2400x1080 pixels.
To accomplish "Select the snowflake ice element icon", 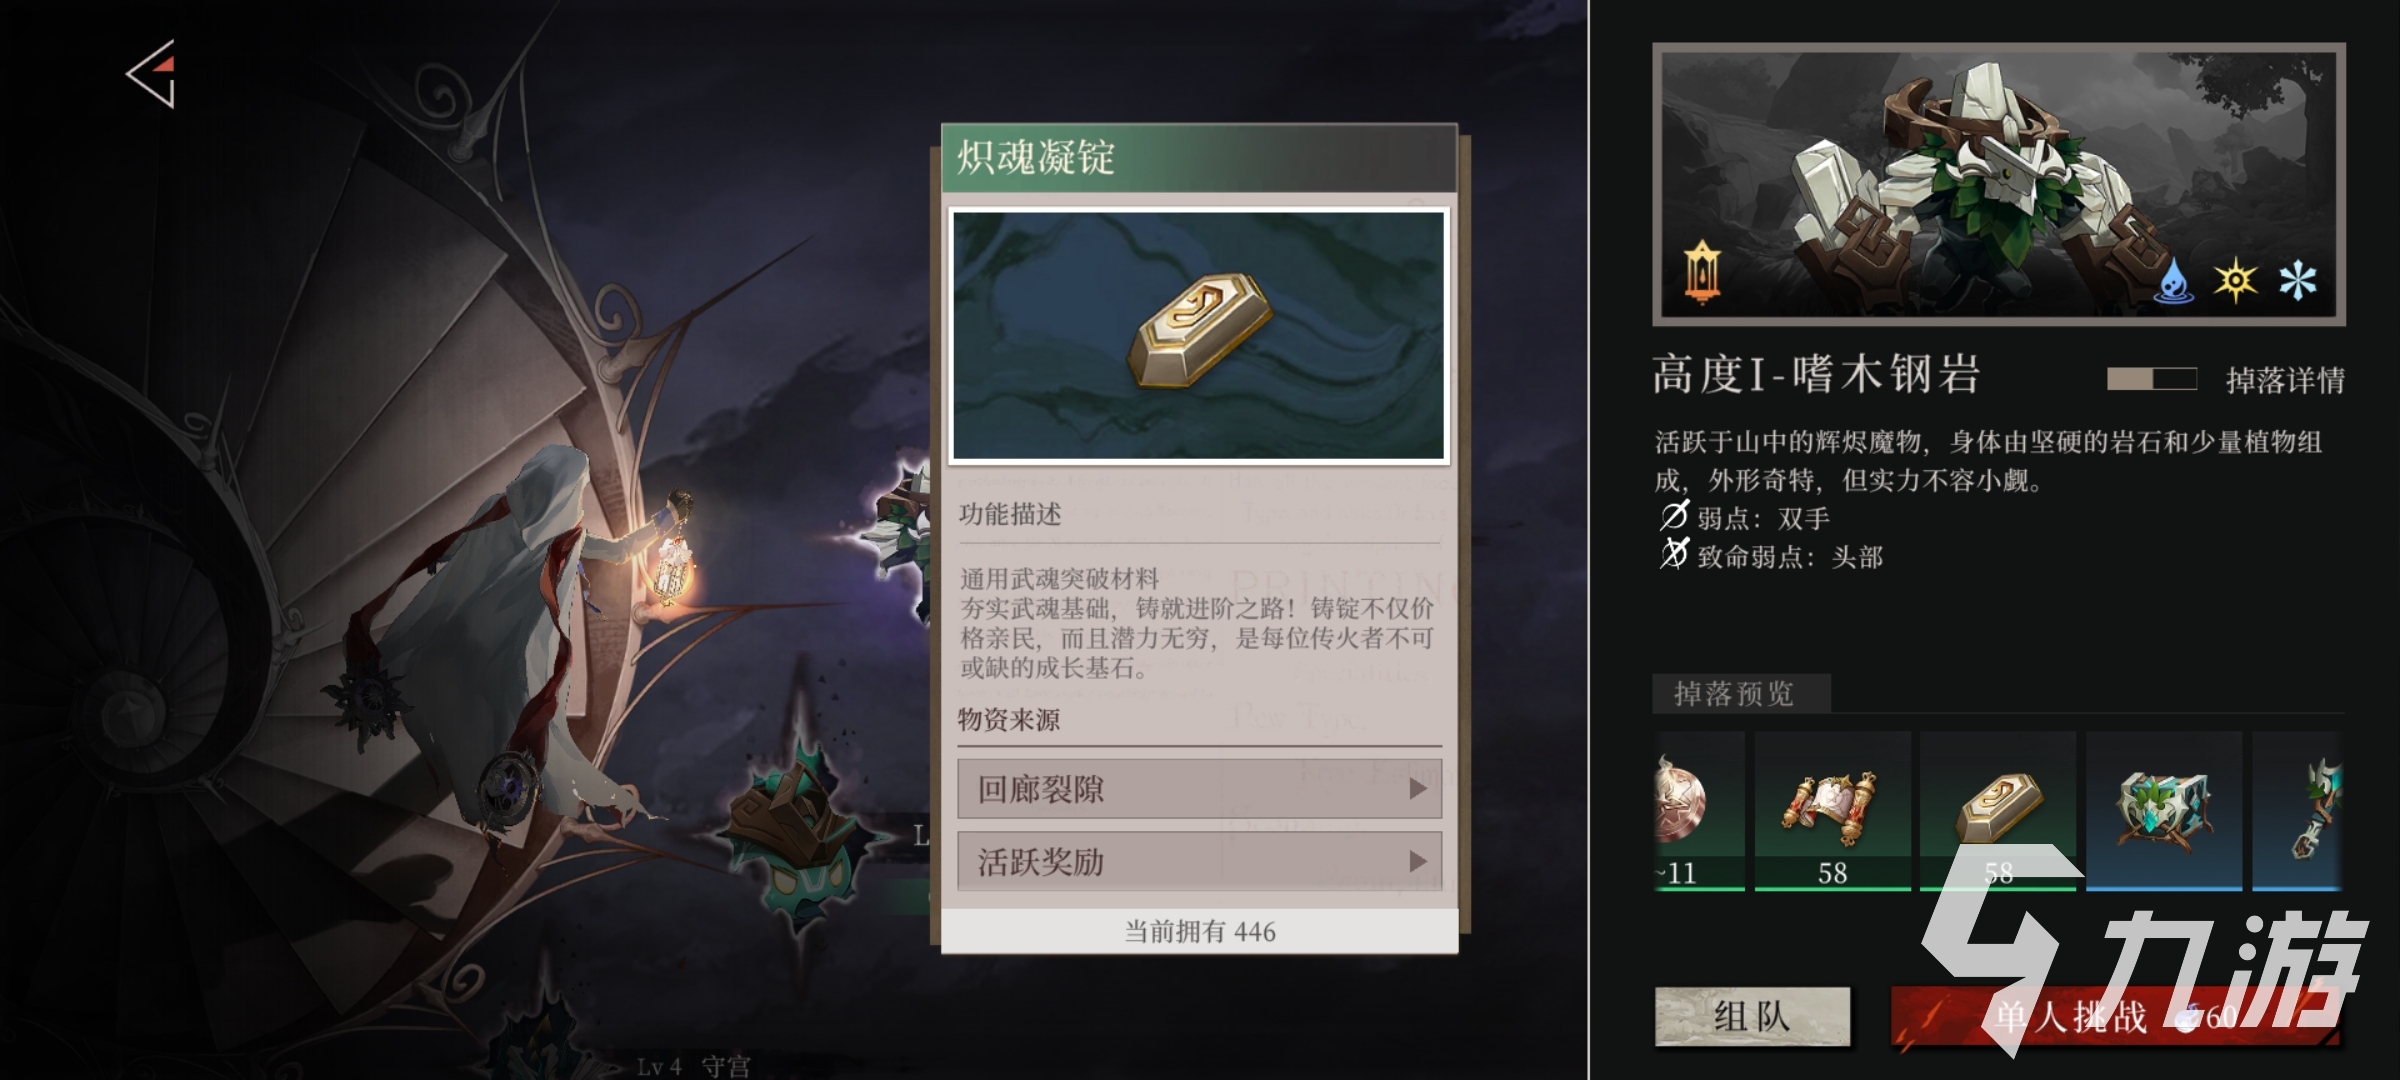I will pyautogui.click(x=2297, y=280).
